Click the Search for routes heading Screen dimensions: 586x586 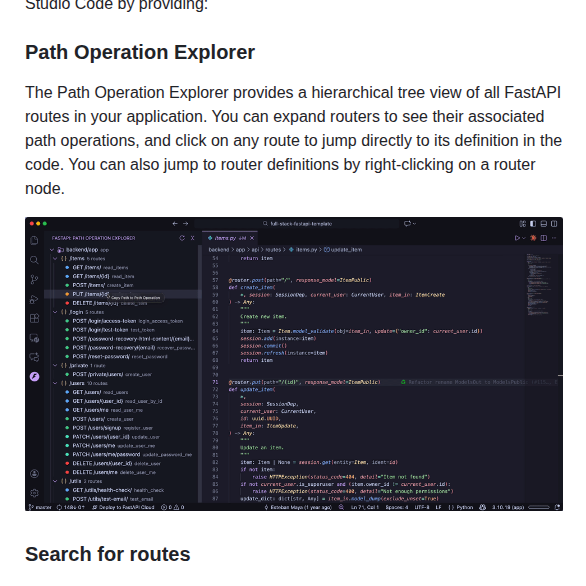(x=108, y=554)
